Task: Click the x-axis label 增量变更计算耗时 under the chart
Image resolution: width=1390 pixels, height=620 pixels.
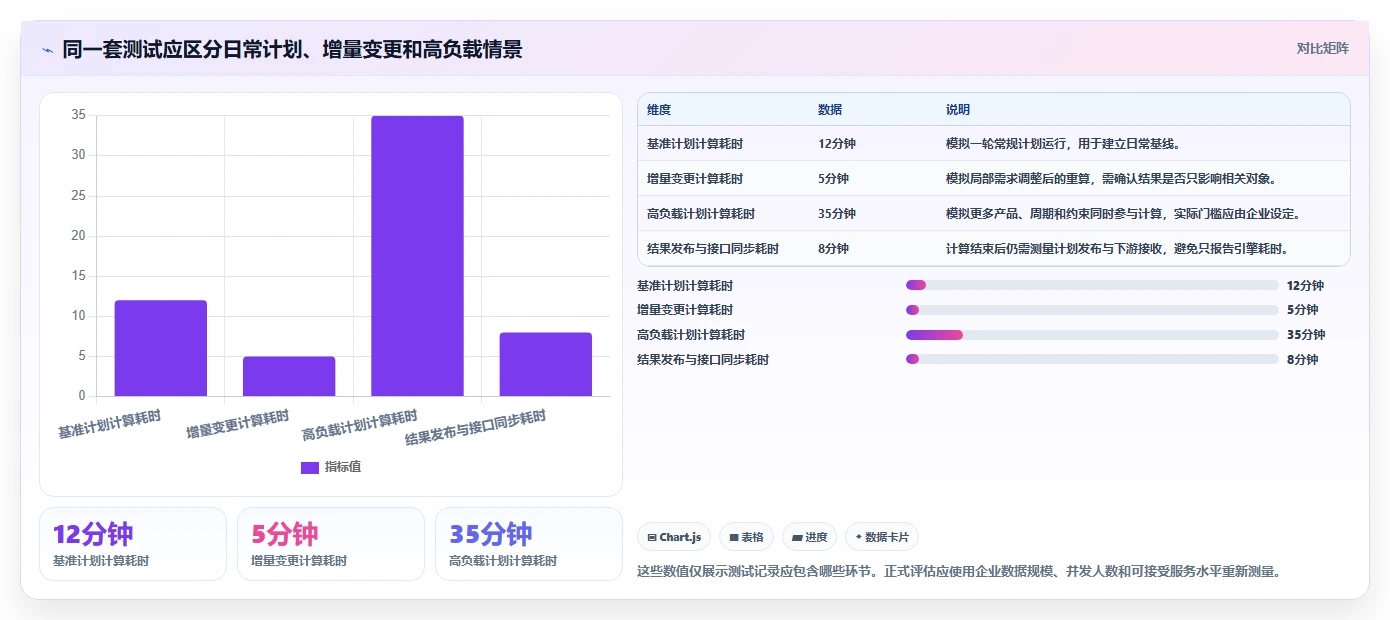Action: pyautogui.click(x=238, y=424)
